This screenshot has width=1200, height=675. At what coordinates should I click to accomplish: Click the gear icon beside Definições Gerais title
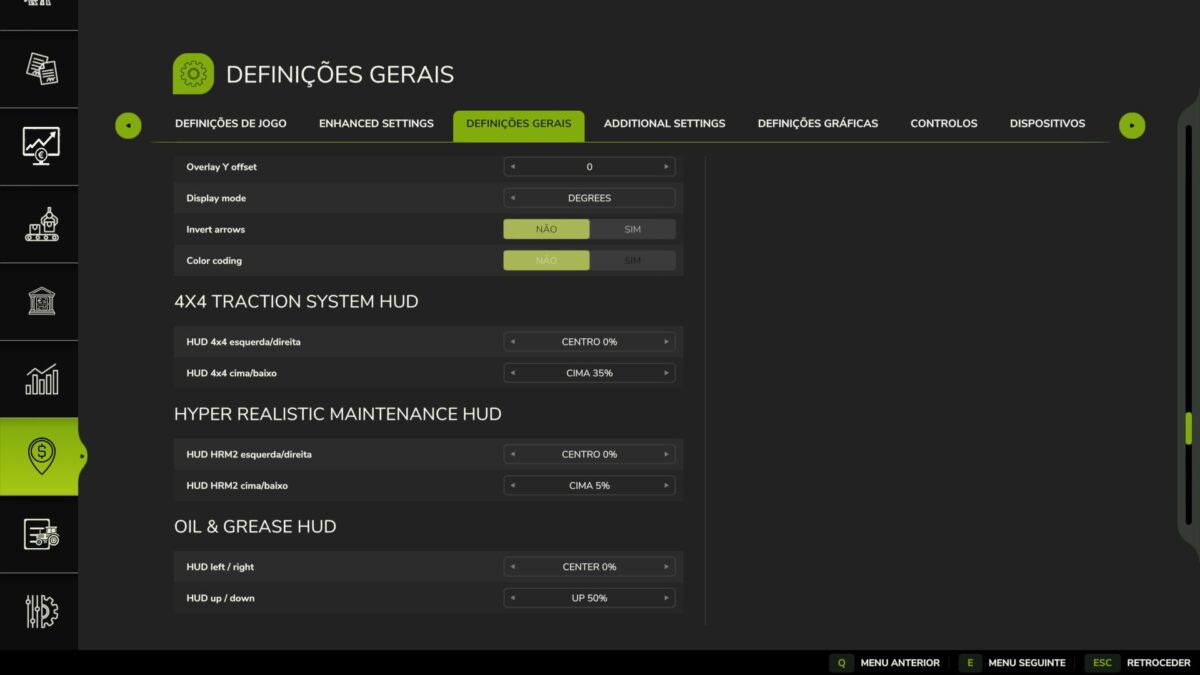click(x=193, y=74)
